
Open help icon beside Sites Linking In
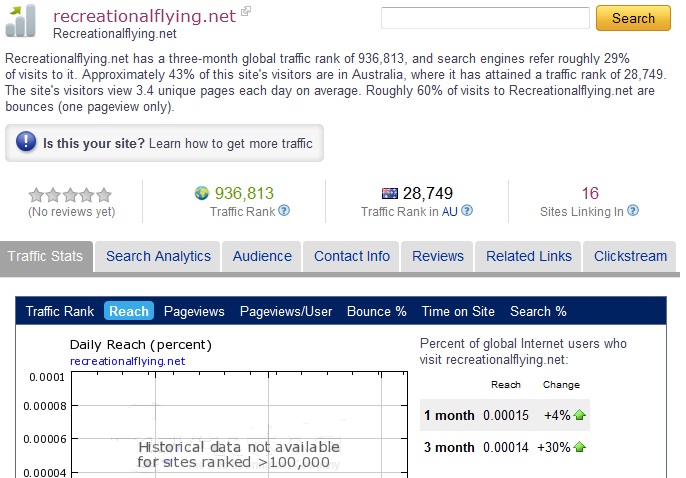(633, 211)
